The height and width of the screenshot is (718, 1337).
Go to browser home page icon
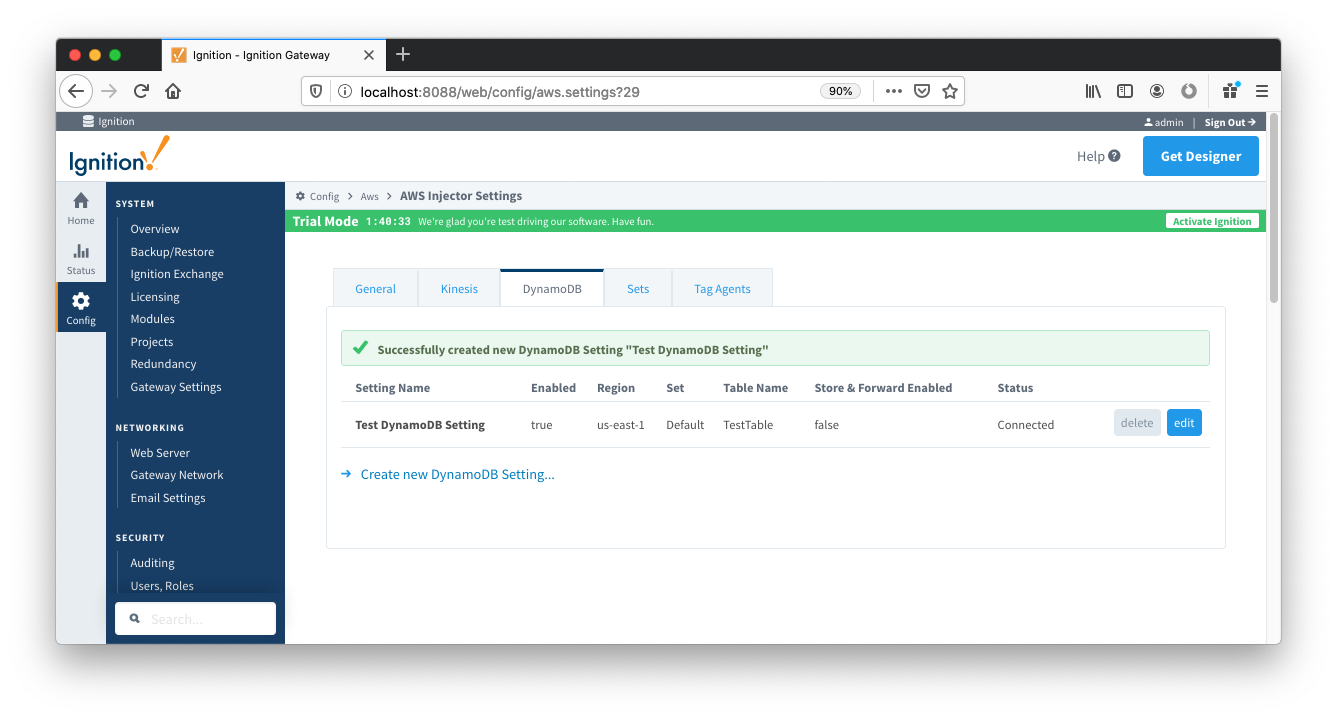point(173,91)
